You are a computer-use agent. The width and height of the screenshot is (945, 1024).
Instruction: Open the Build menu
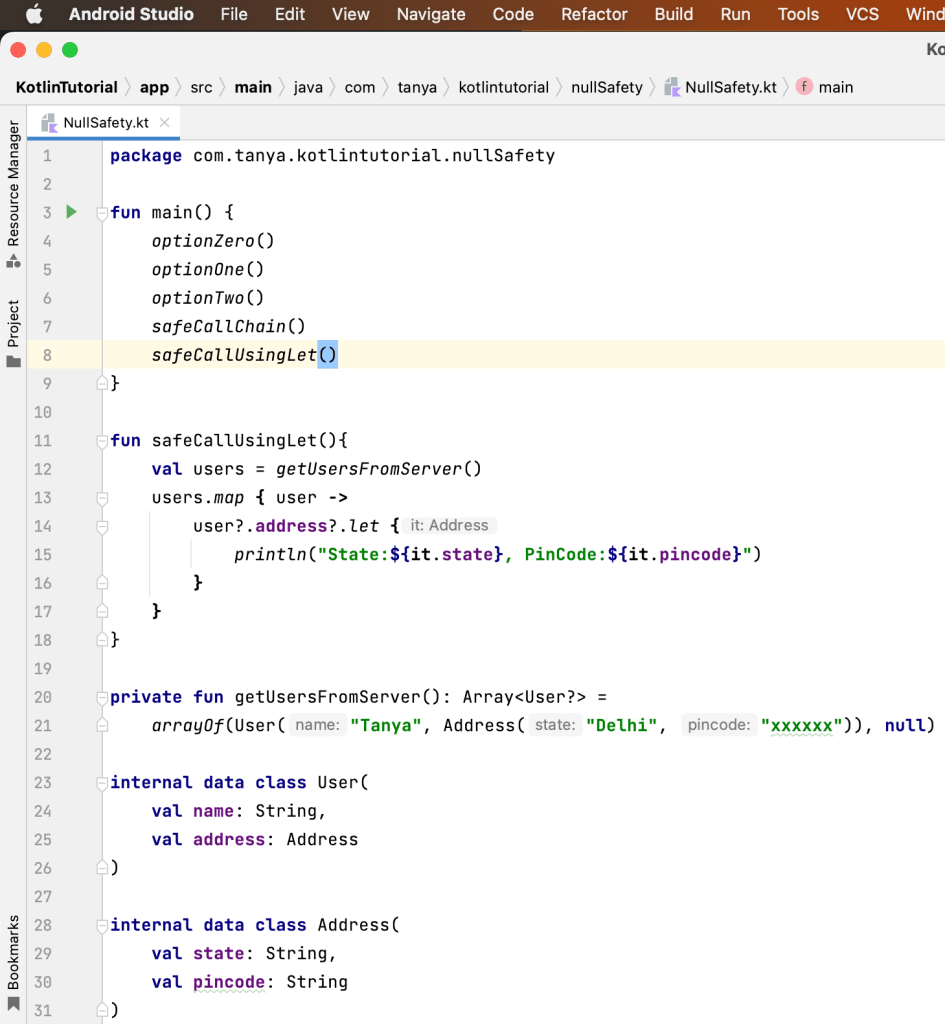point(673,14)
